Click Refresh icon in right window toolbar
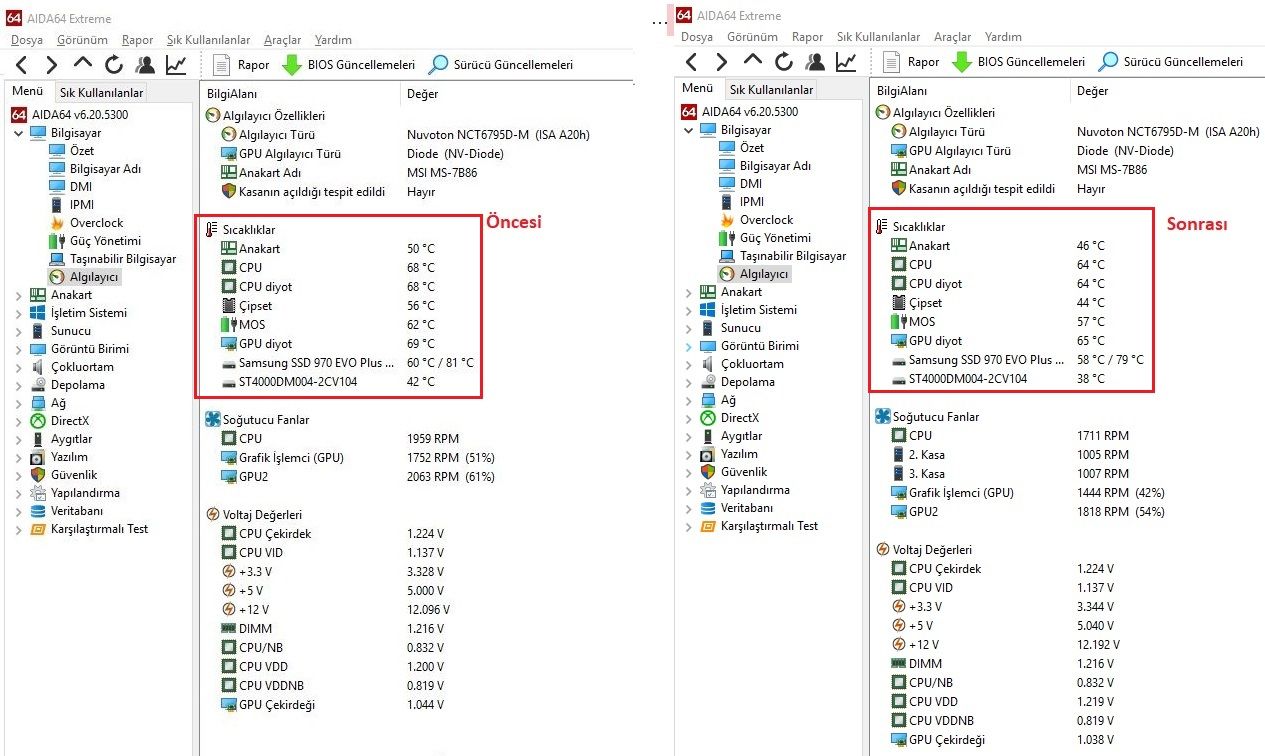Image resolution: width=1265 pixels, height=756 pixels. [784, 62]
